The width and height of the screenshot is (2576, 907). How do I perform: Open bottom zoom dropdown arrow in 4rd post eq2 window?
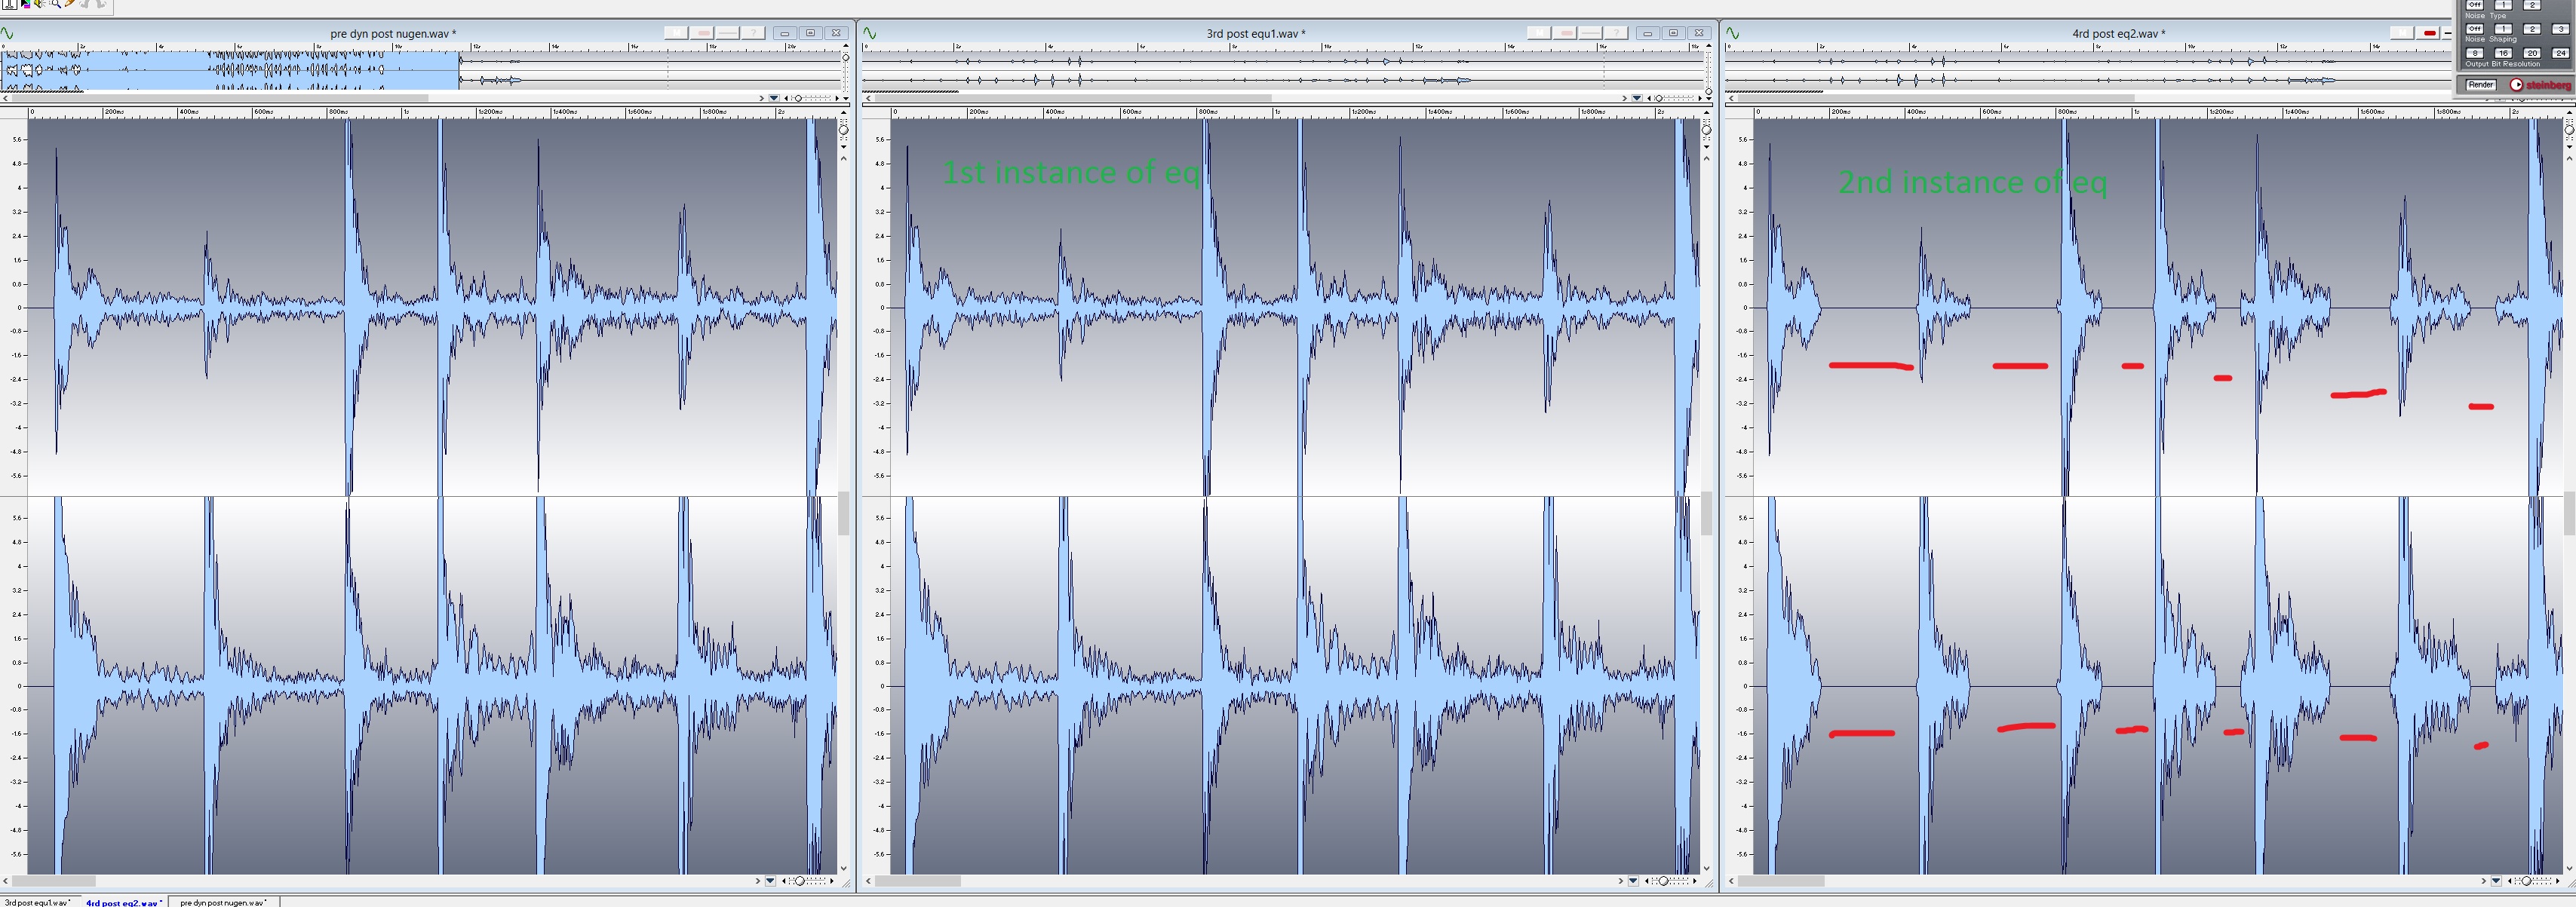pyautogui.click(x=2495, y=881)
